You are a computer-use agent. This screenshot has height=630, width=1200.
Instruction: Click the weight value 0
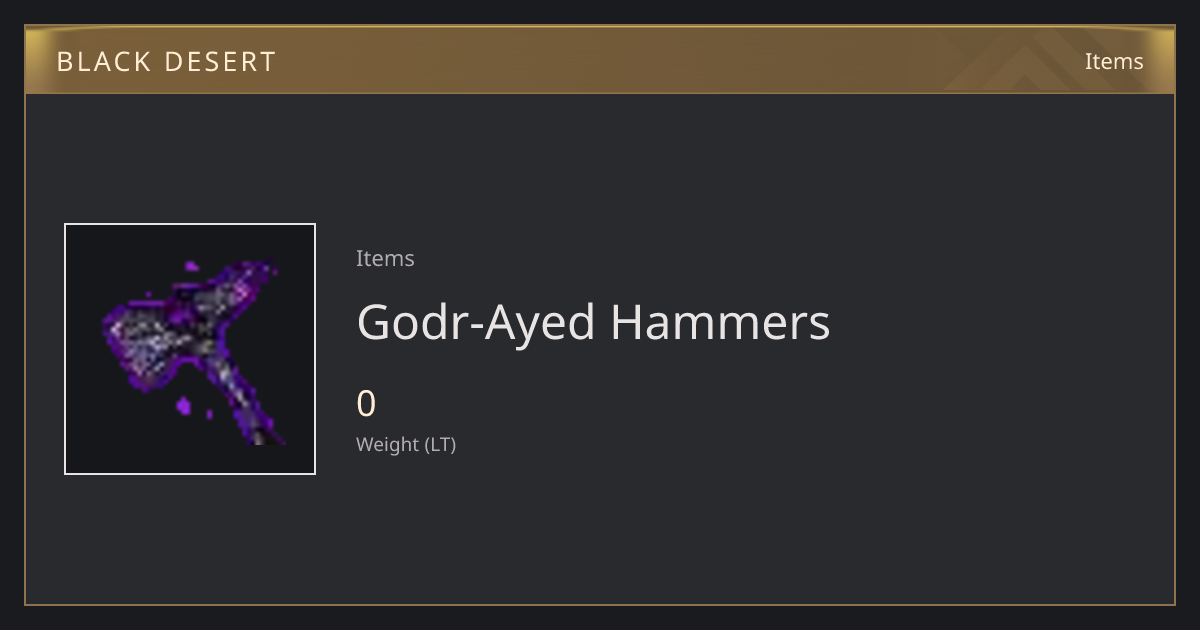coord(366,404)
